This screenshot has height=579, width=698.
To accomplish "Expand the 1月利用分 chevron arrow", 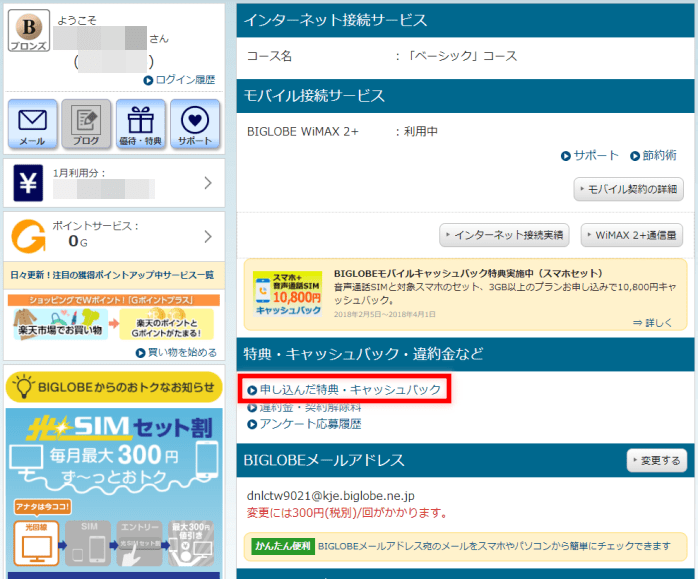I will click(x=208, y=183).
